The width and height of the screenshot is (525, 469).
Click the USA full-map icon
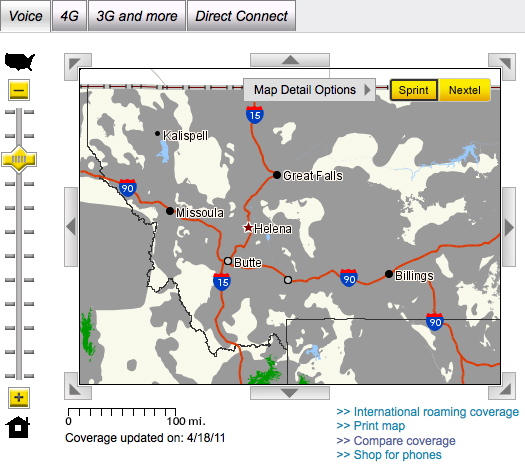click(x=19, y=62)
